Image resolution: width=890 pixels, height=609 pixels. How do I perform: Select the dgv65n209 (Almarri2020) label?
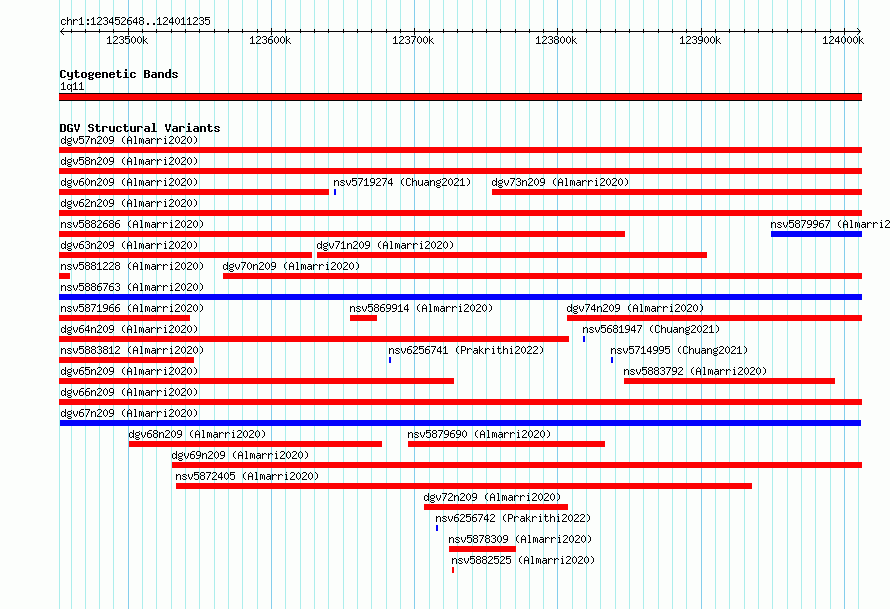129,371
